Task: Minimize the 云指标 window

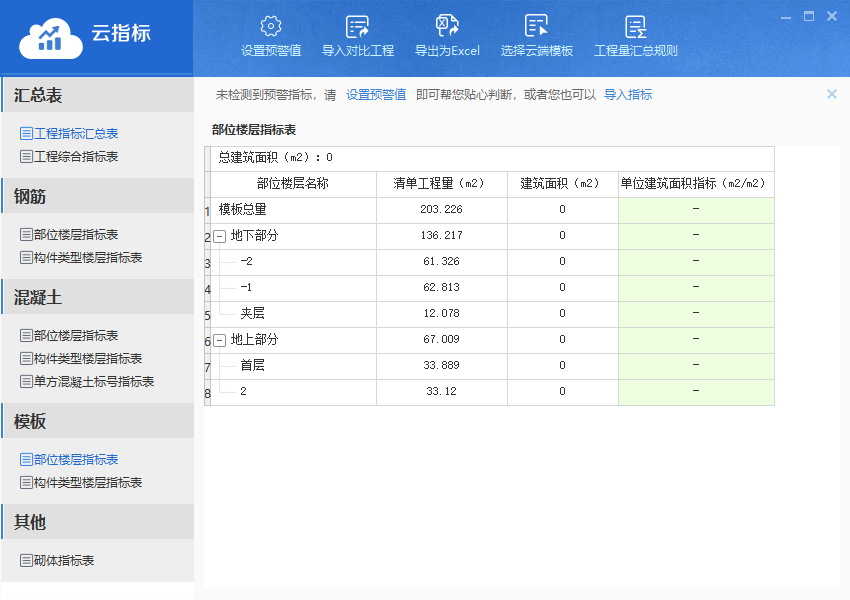Action: 786,17
